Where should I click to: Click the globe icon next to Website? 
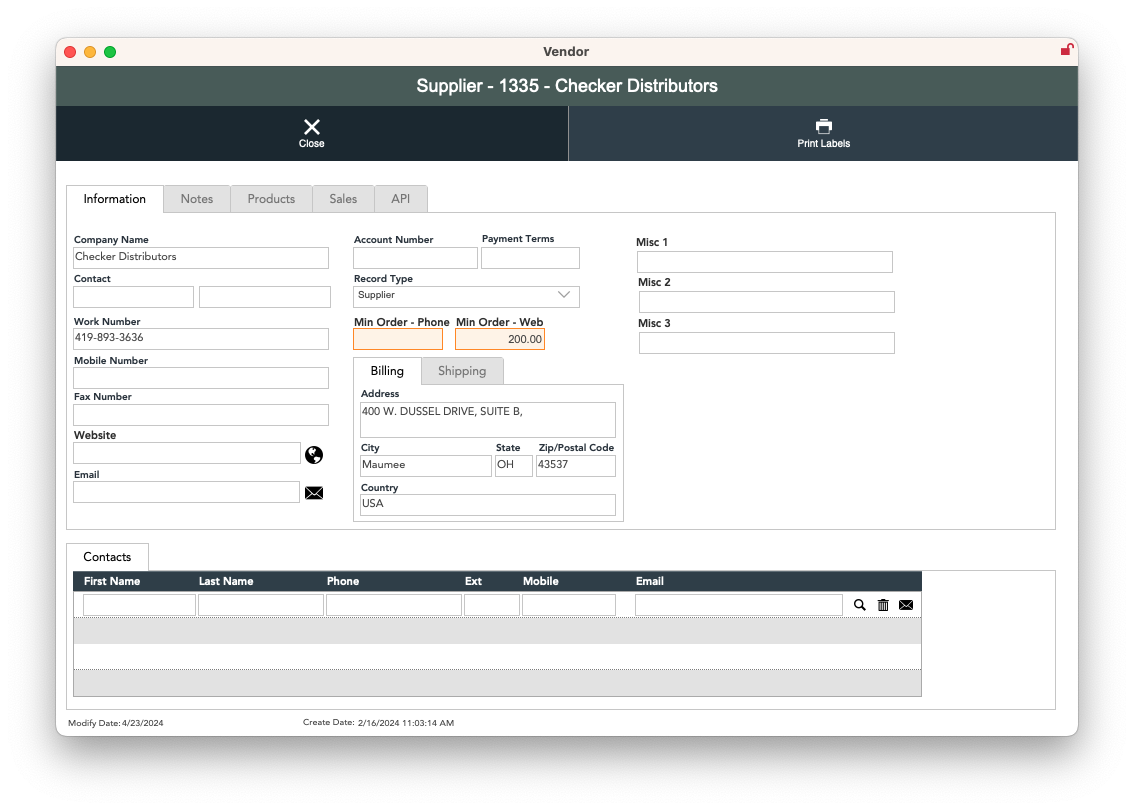(314, 455)
